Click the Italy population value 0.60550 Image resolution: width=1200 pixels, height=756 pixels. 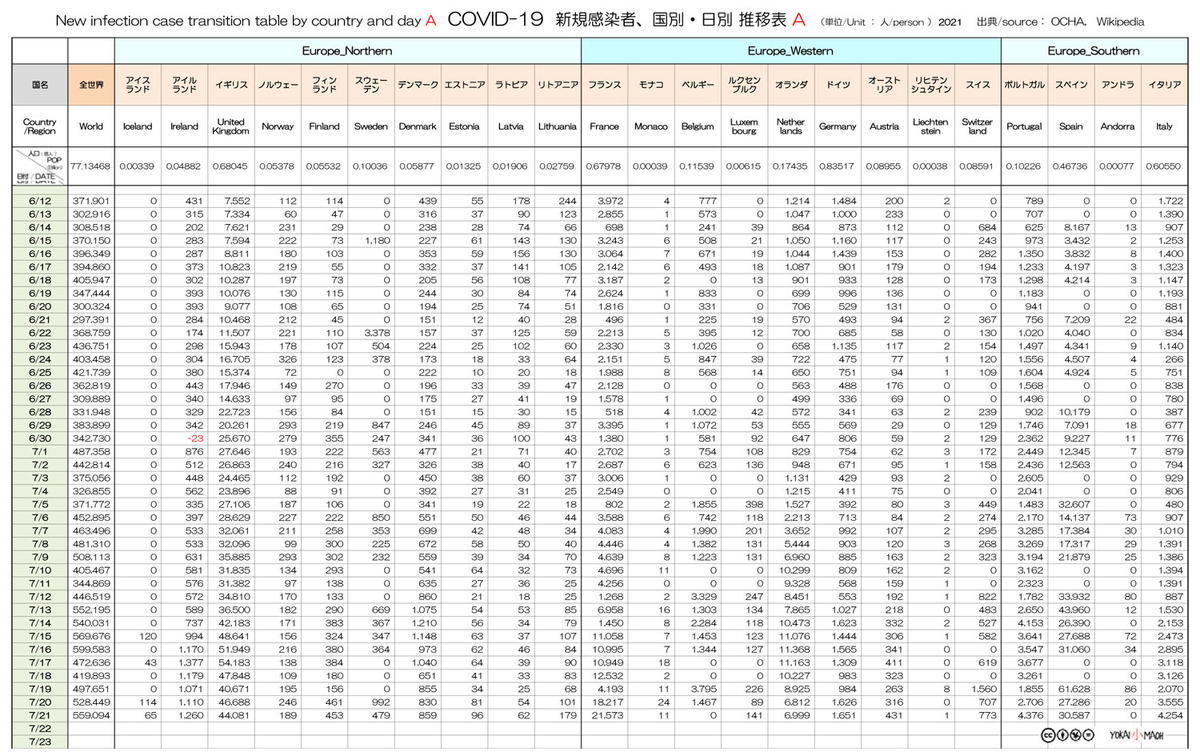(1164, 167)
